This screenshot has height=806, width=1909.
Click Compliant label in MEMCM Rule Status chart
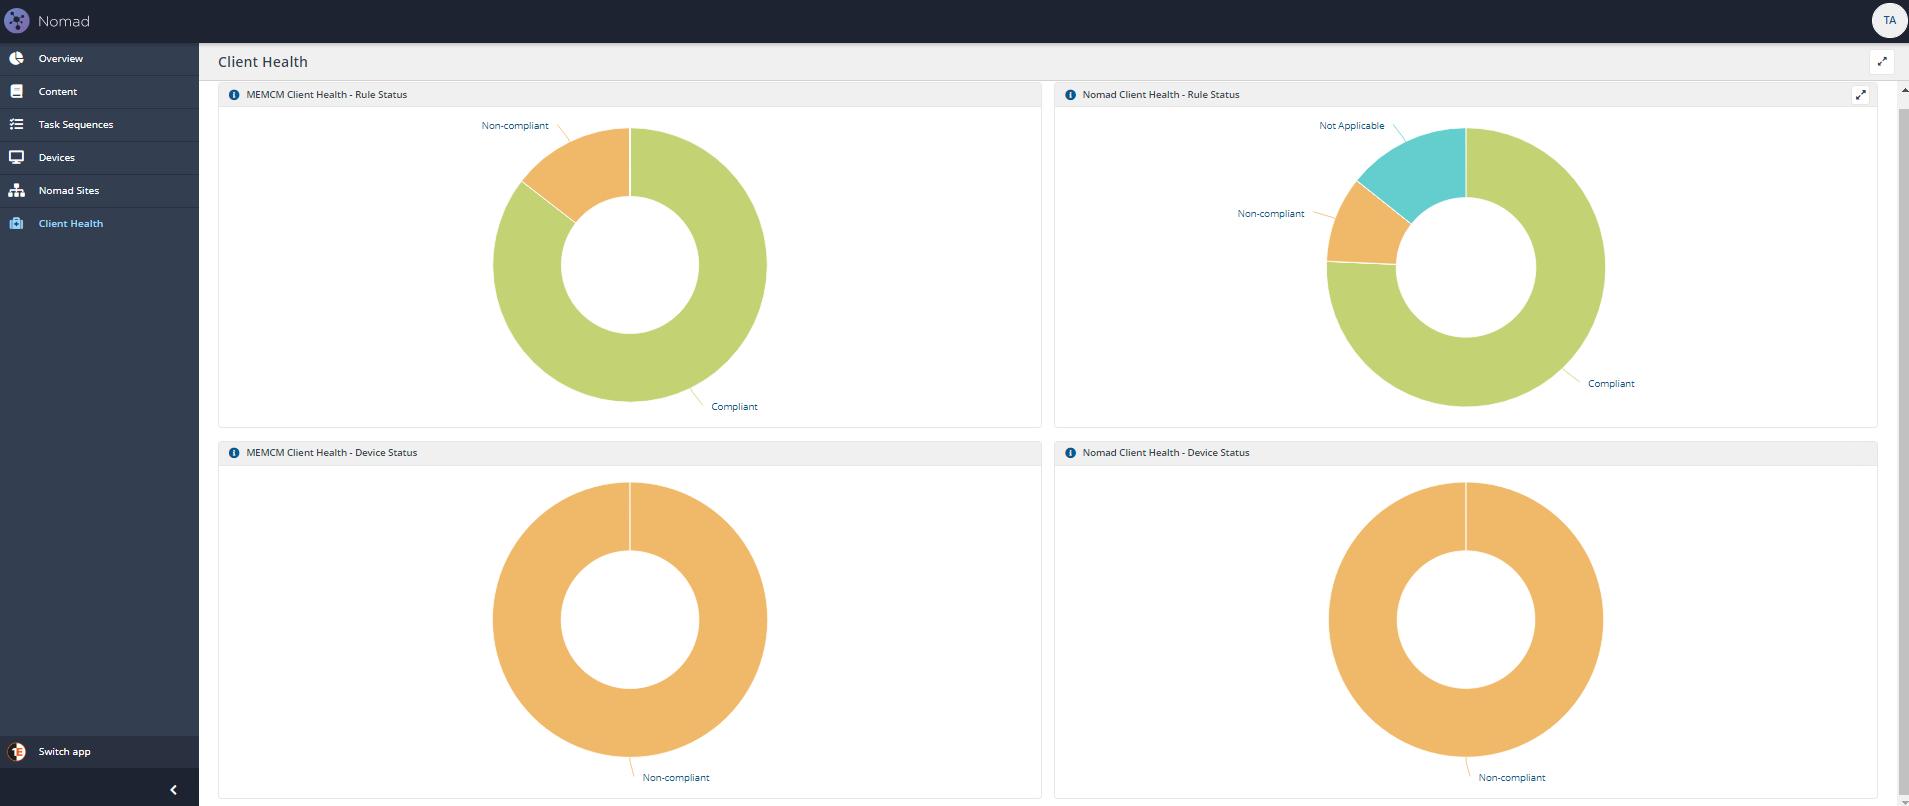734,407
